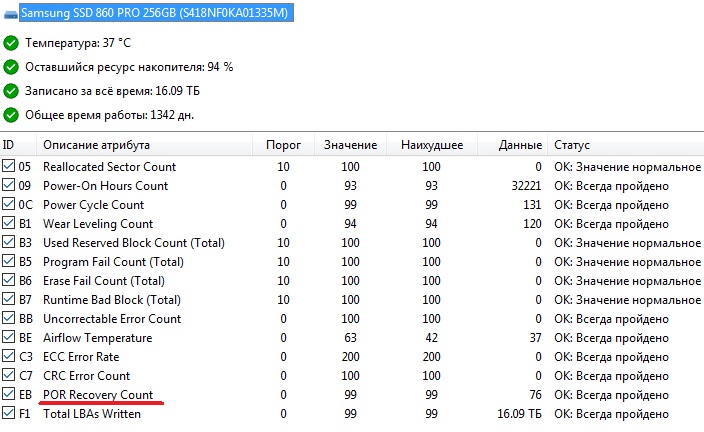Sort by Порог column header
Screen dimensions: 704x432
click(283, 145)
